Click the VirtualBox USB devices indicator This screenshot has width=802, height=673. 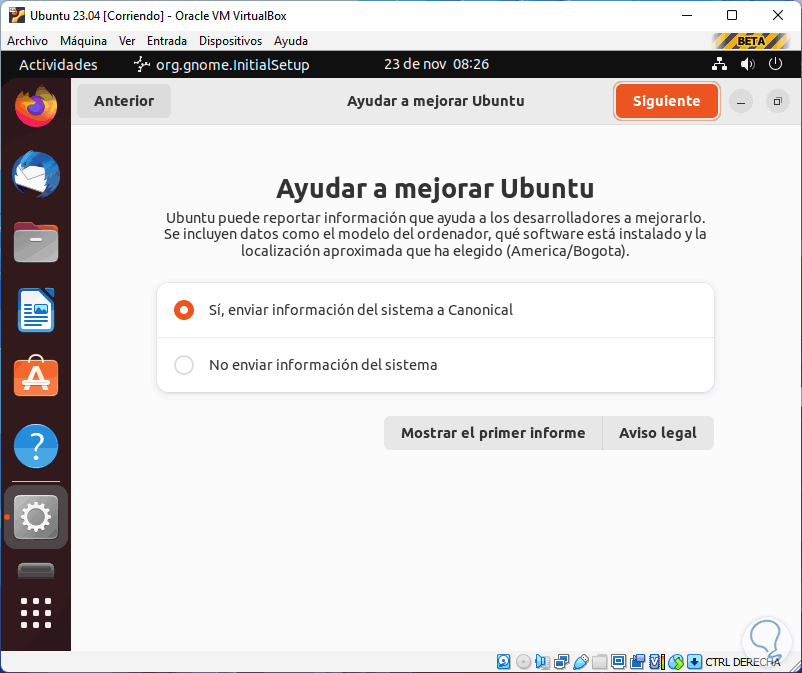[x=581, y=662]
